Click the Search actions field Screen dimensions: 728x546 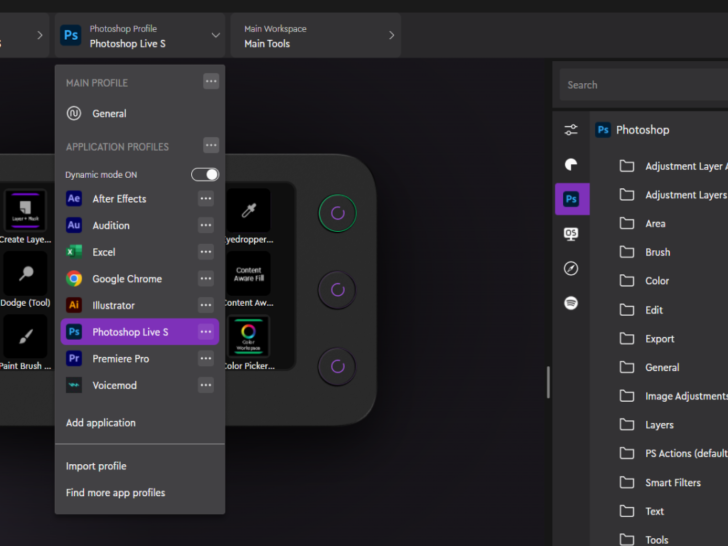pos(644,85)
